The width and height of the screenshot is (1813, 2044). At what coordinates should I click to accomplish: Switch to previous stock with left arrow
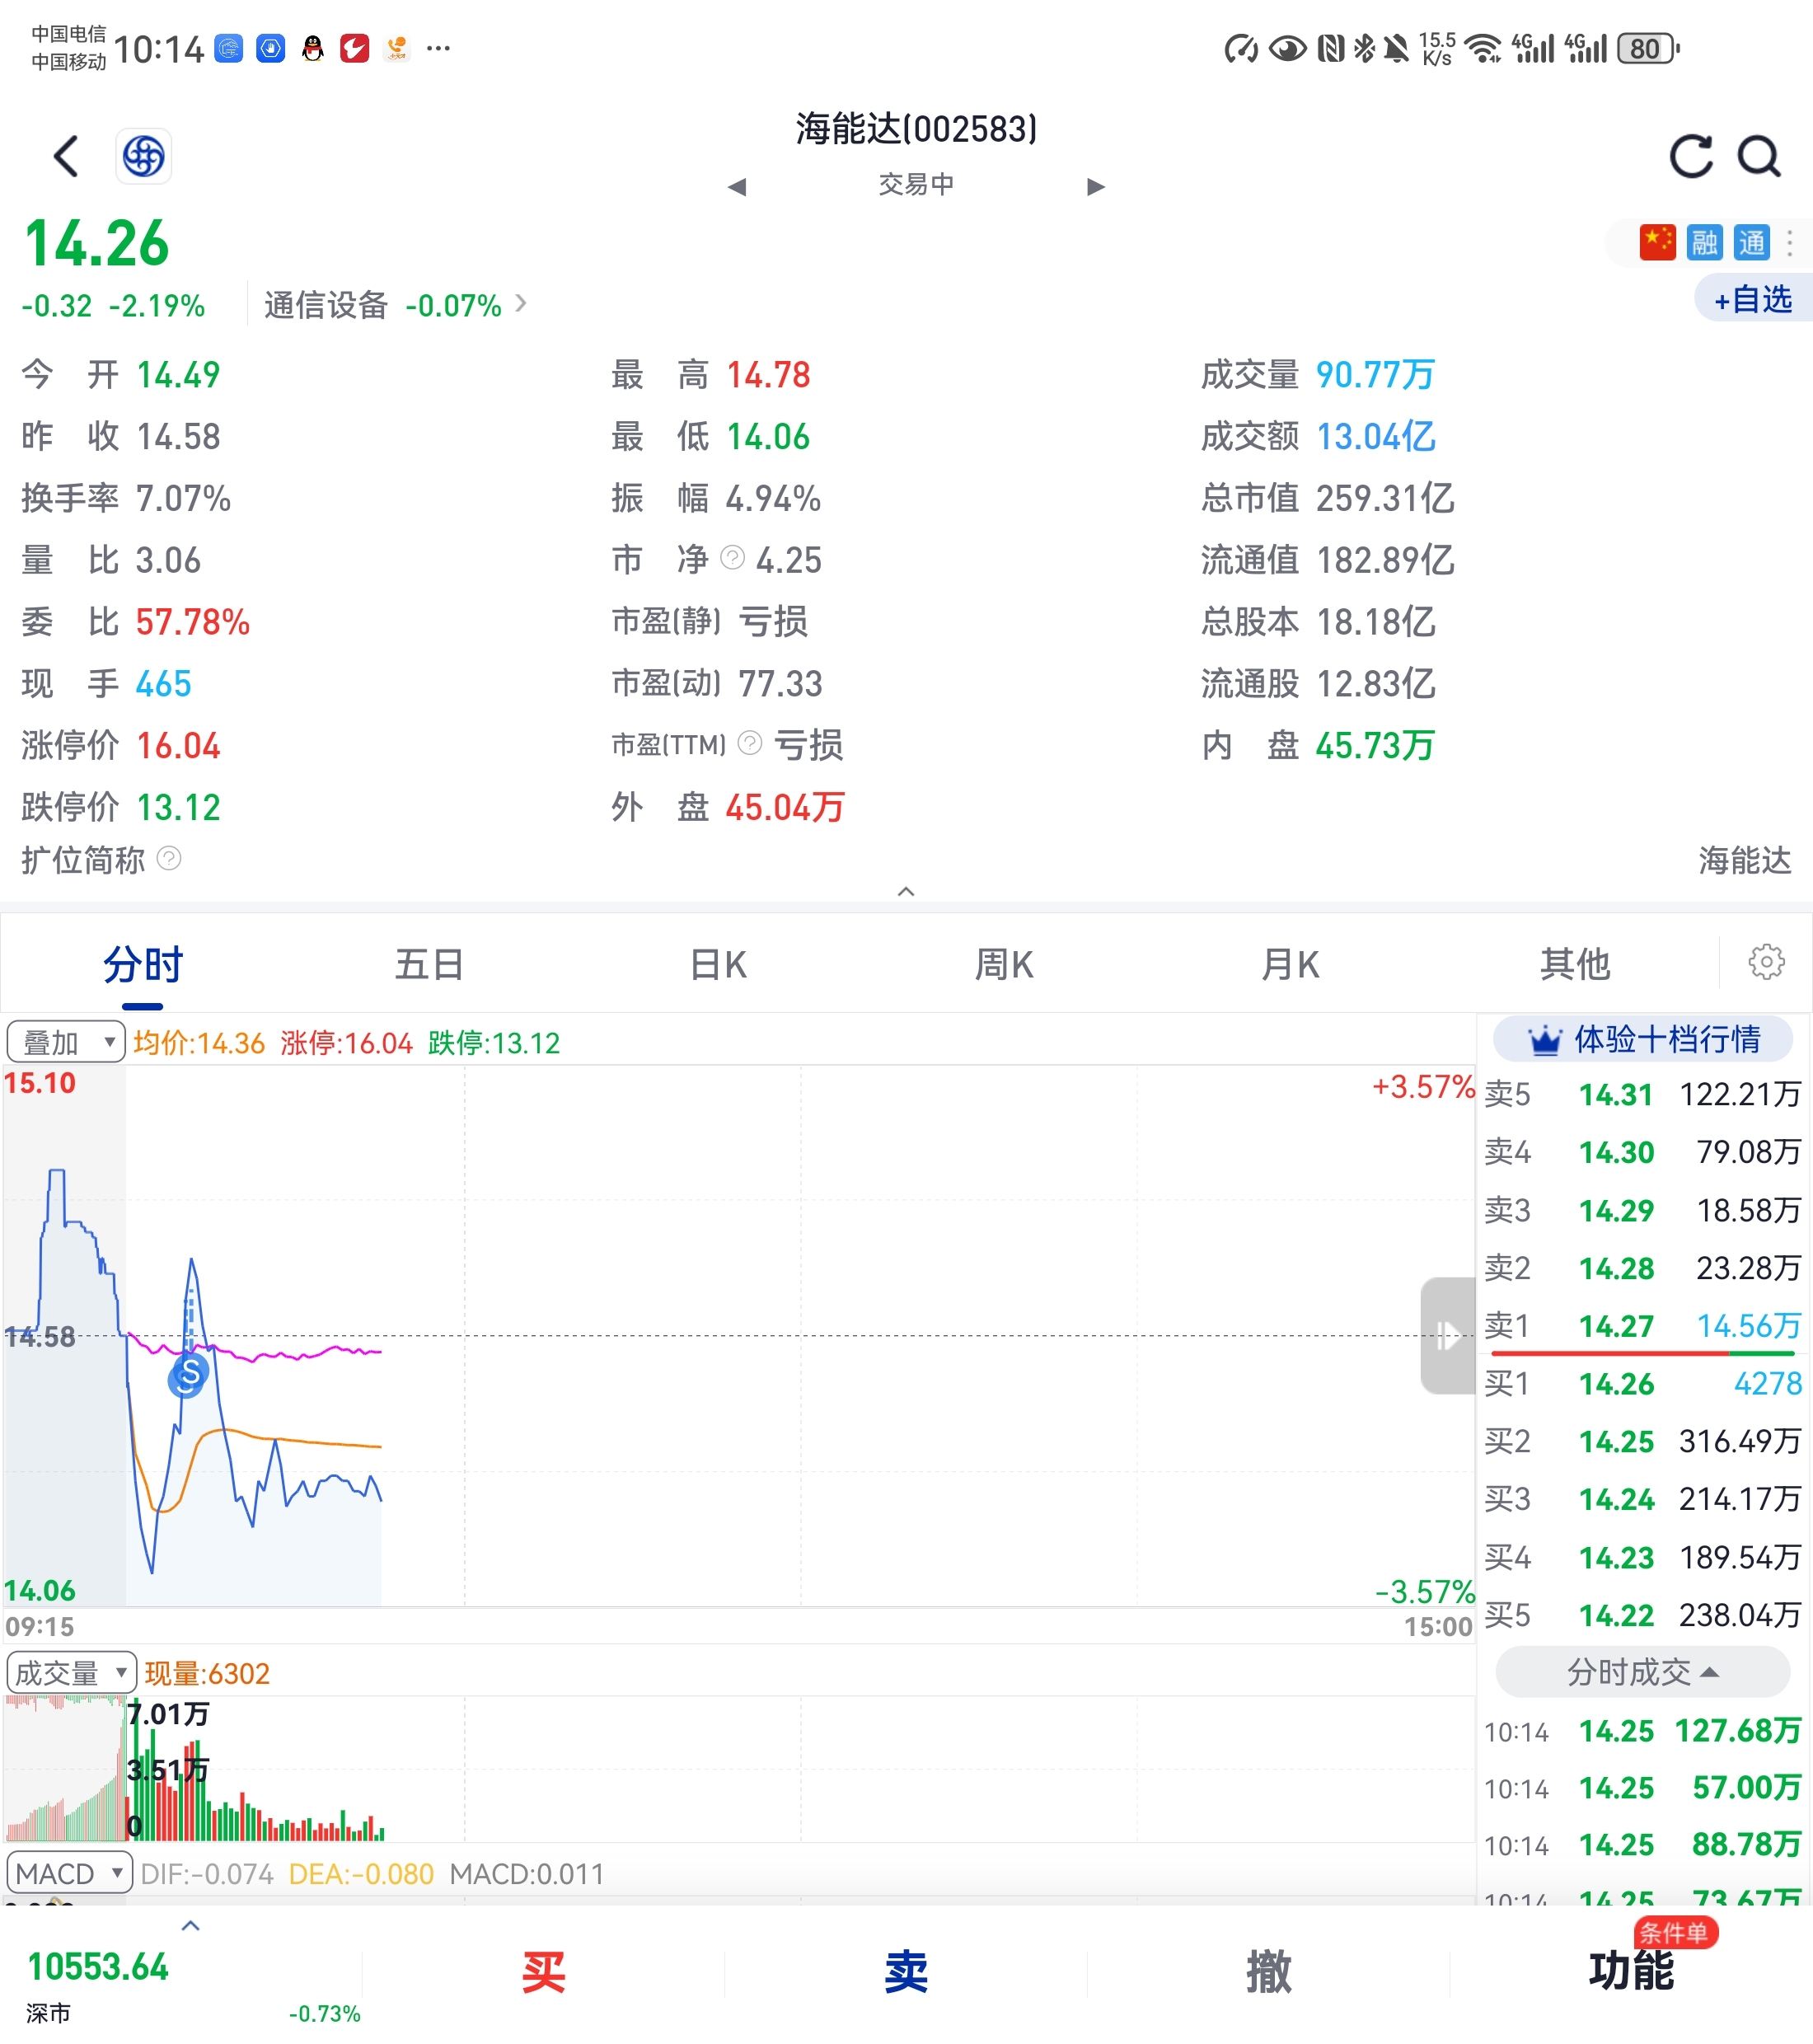click(x=737, y=186)
